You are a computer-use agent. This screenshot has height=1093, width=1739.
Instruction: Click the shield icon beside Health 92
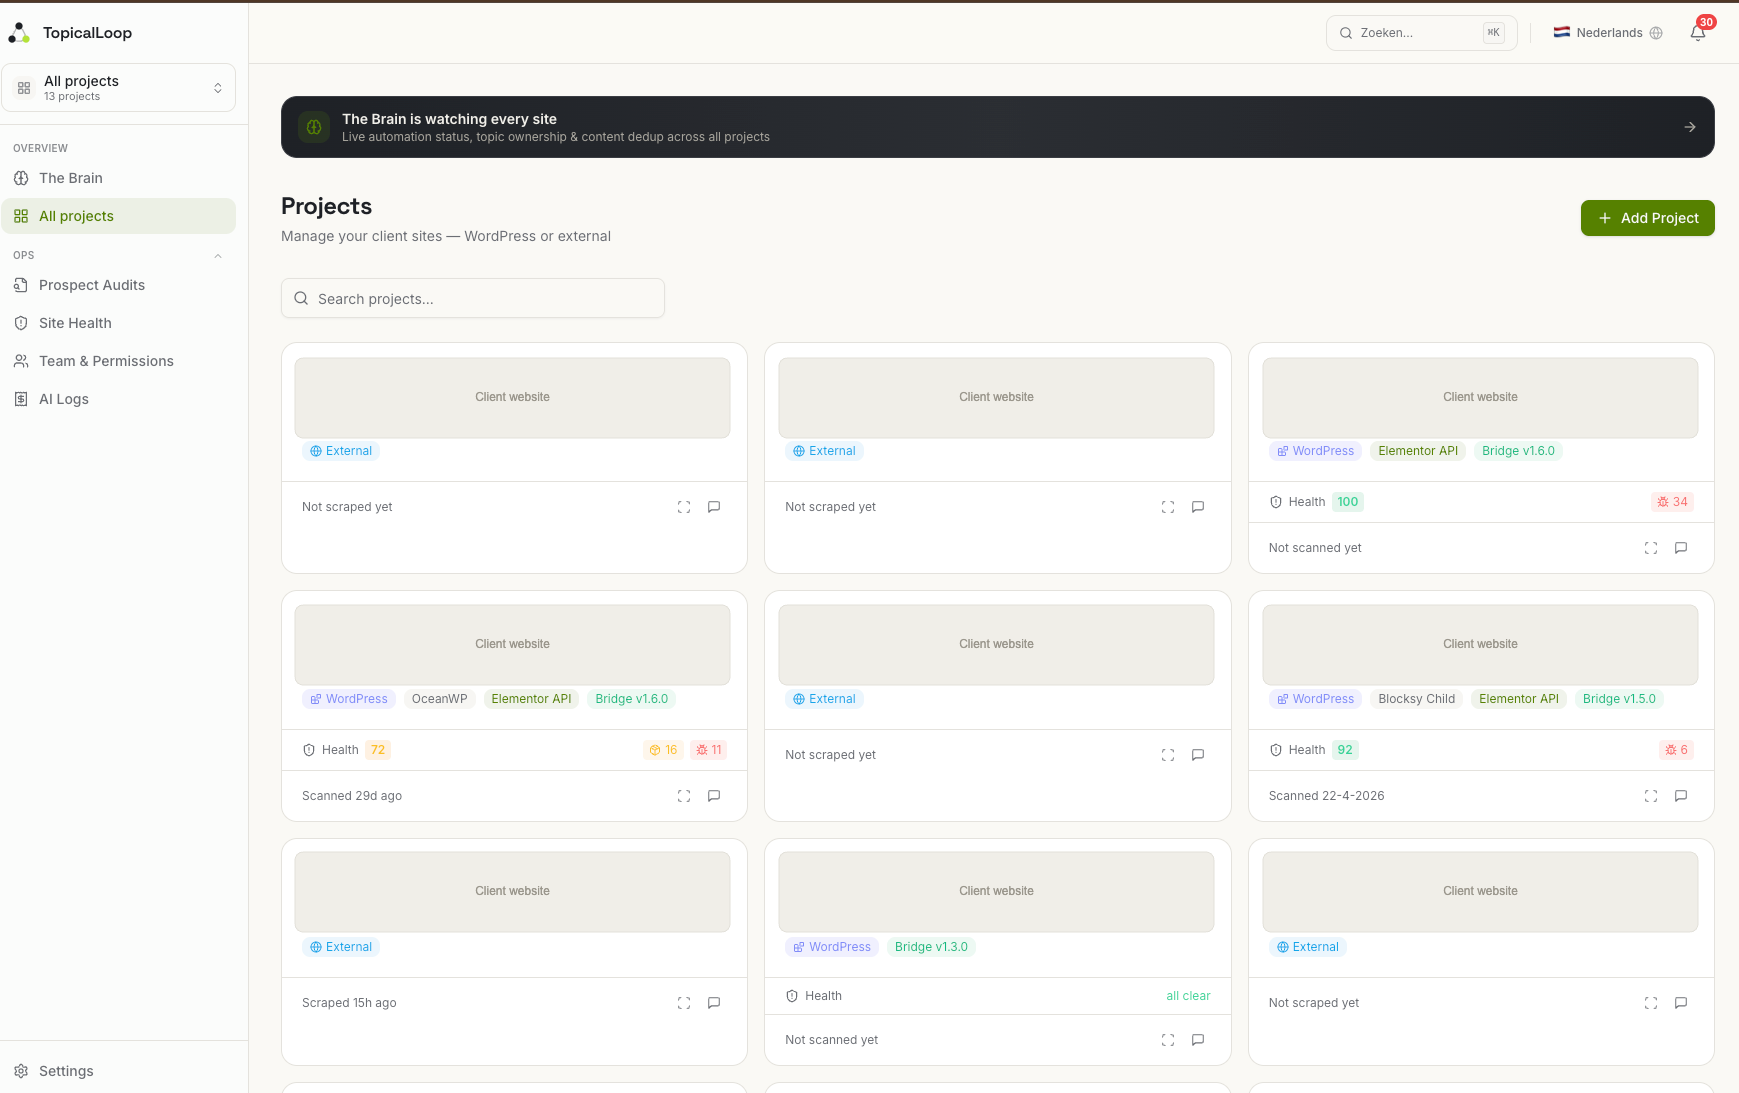[1276, 750]
